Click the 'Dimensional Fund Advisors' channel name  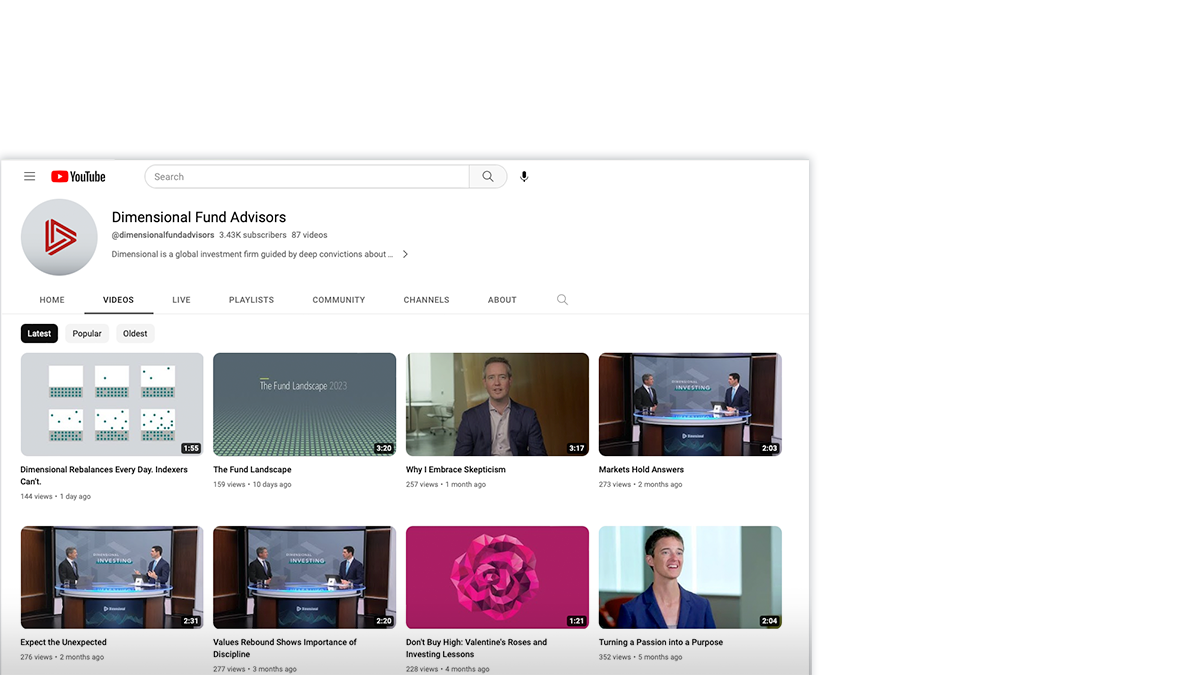199,217
